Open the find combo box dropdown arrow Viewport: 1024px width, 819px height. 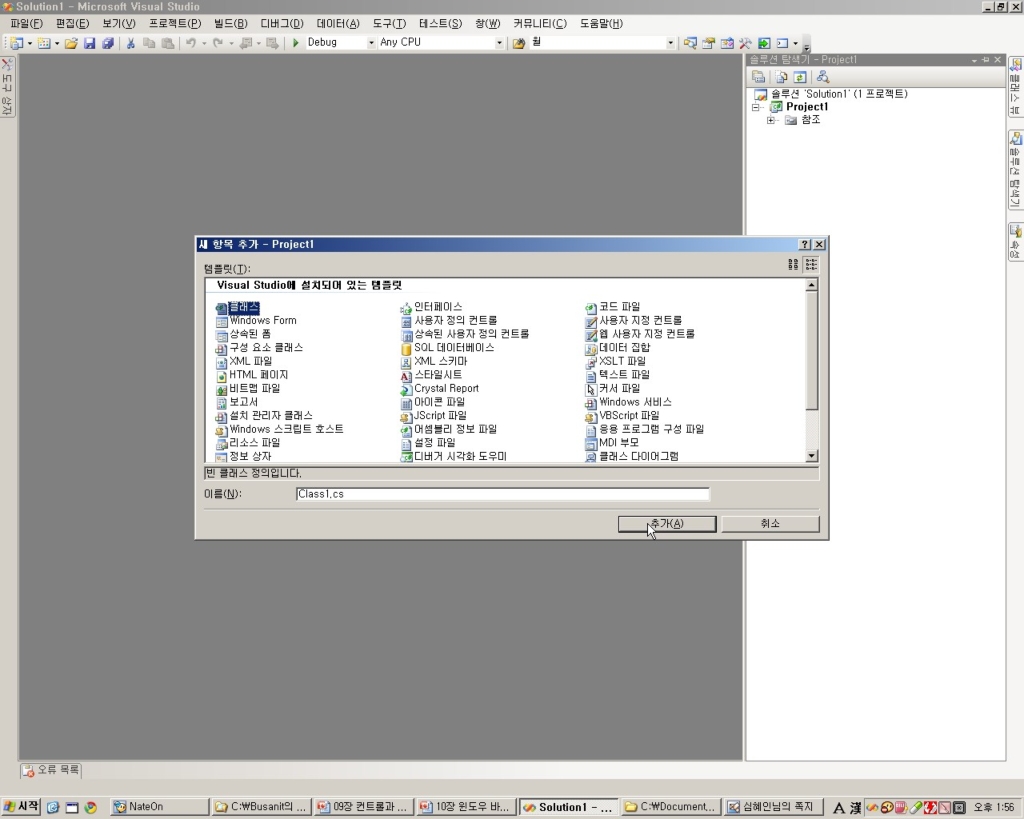(670, 43)
